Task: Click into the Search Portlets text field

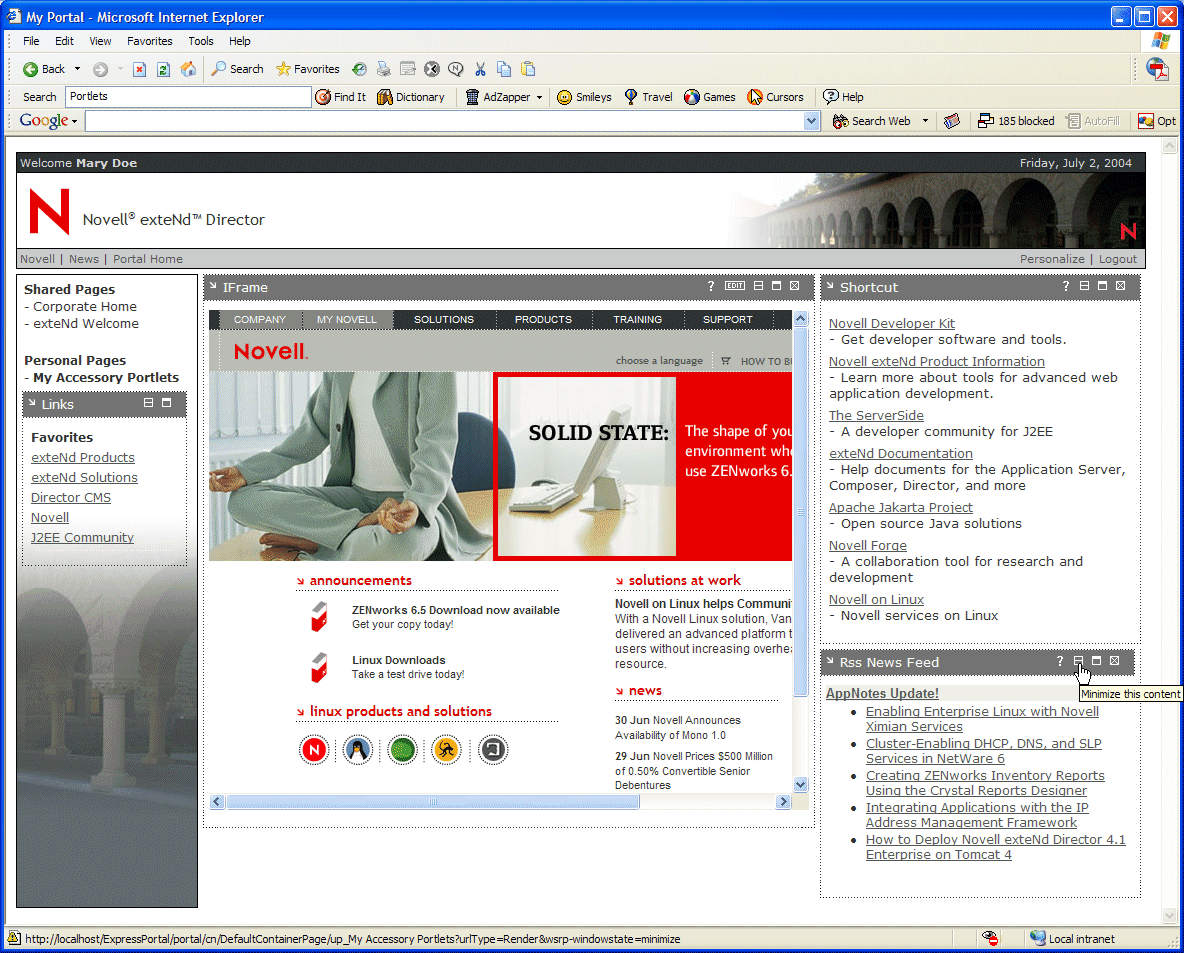Action: [x=188, y=97]
